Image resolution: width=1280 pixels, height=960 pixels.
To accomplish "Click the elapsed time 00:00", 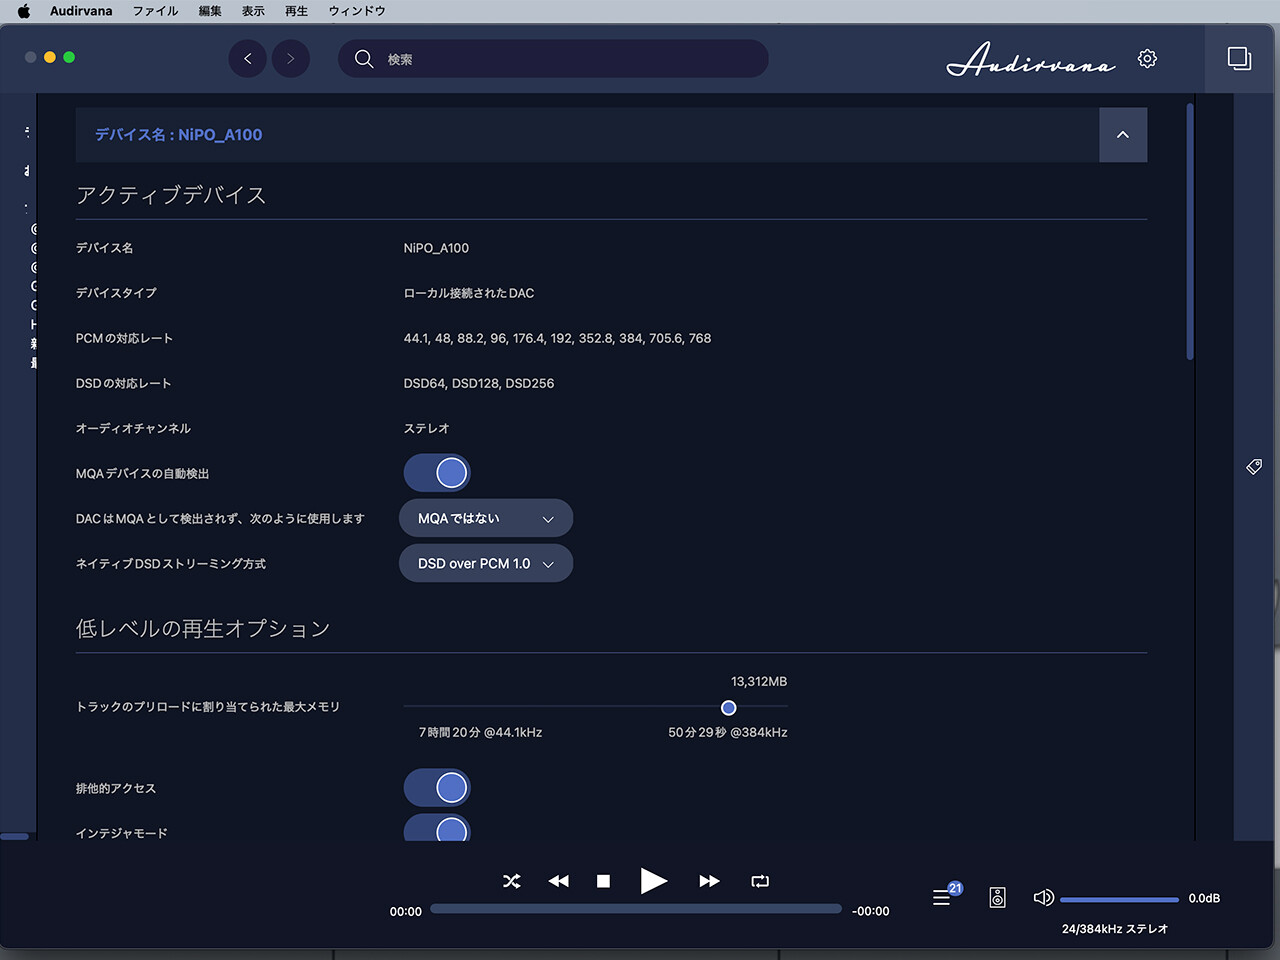I will pyautogui.click(x=406, y=912).
